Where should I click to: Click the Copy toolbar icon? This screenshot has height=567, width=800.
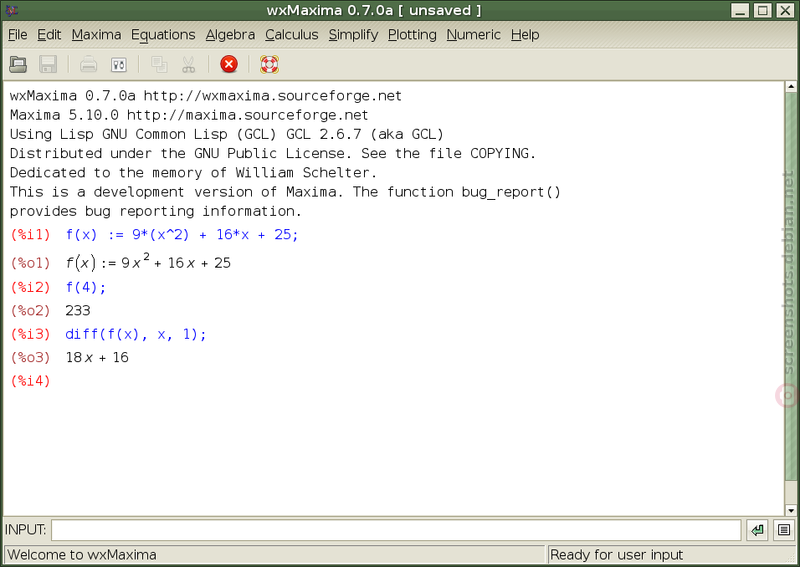(159, 64)
